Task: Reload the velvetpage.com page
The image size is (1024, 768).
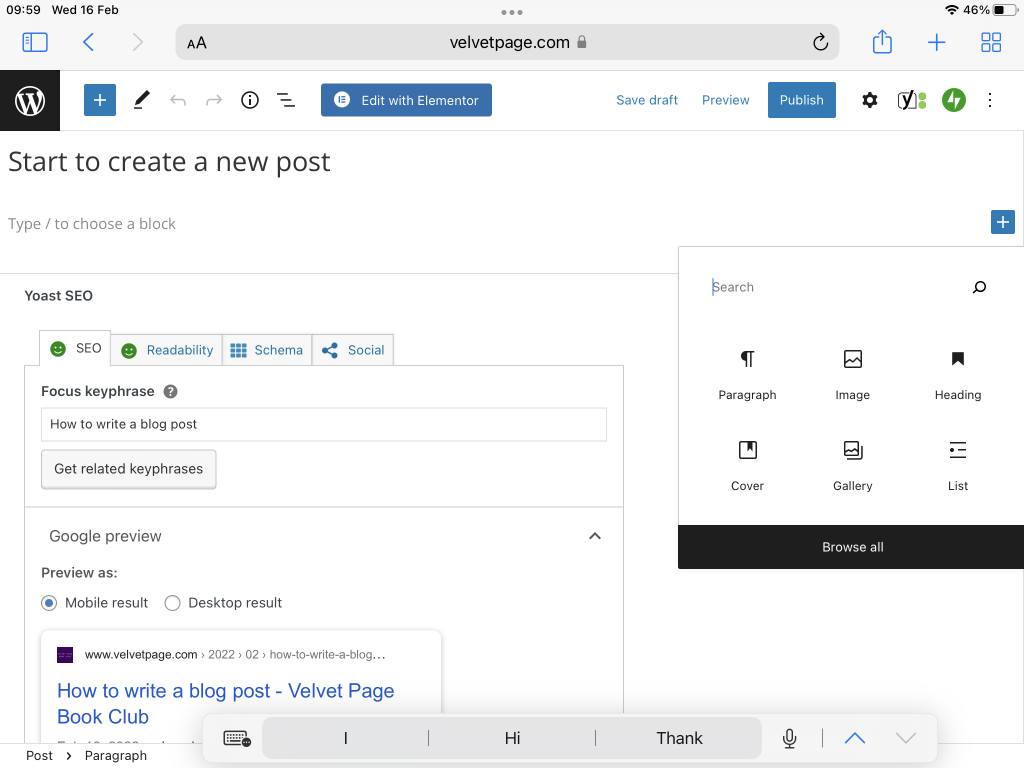Action: point(820,42)
